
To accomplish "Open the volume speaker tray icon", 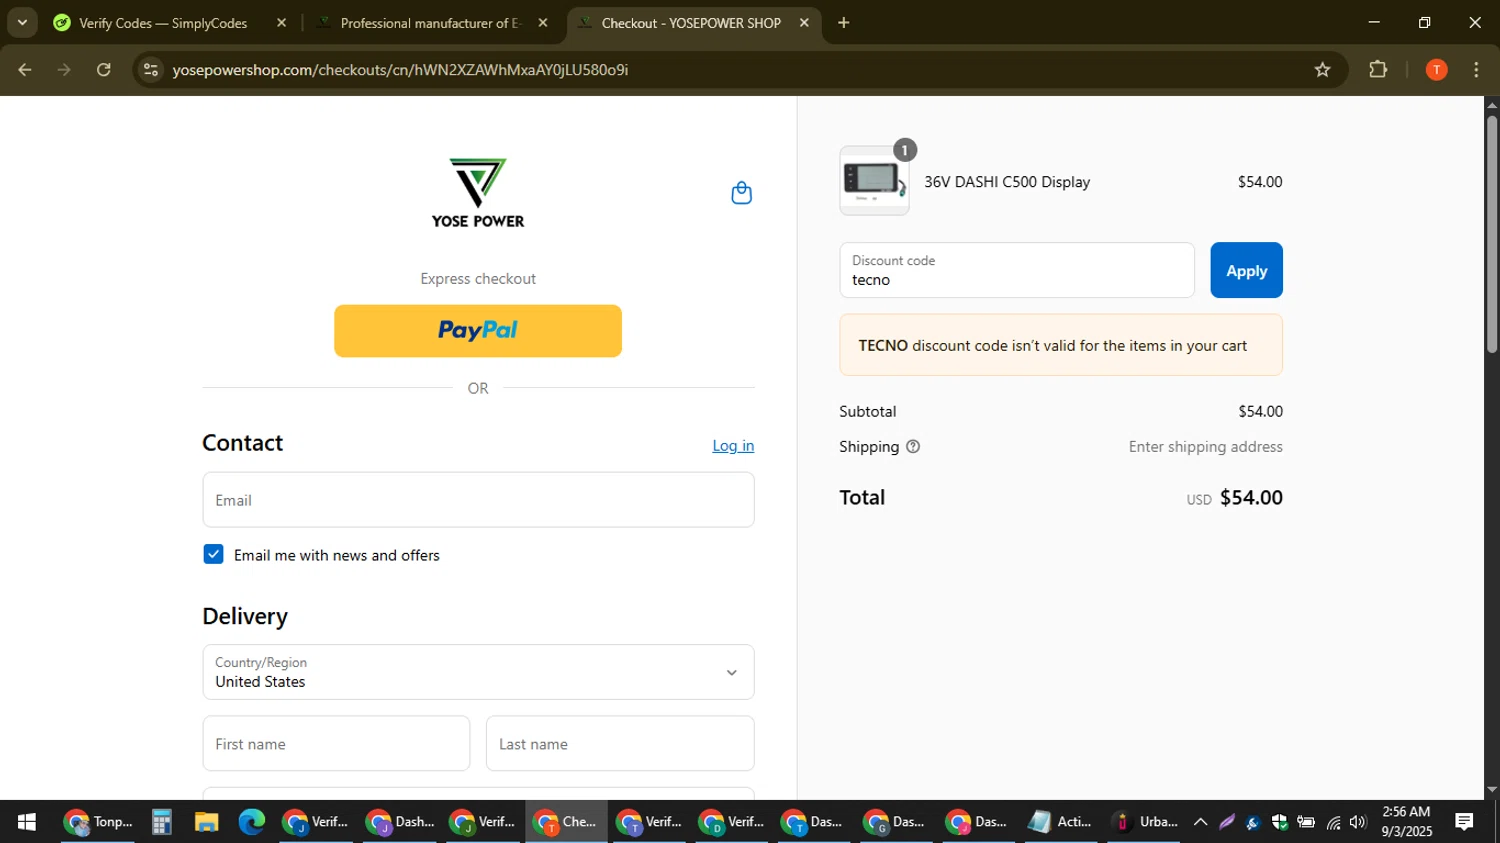I will coord(1357,822).
